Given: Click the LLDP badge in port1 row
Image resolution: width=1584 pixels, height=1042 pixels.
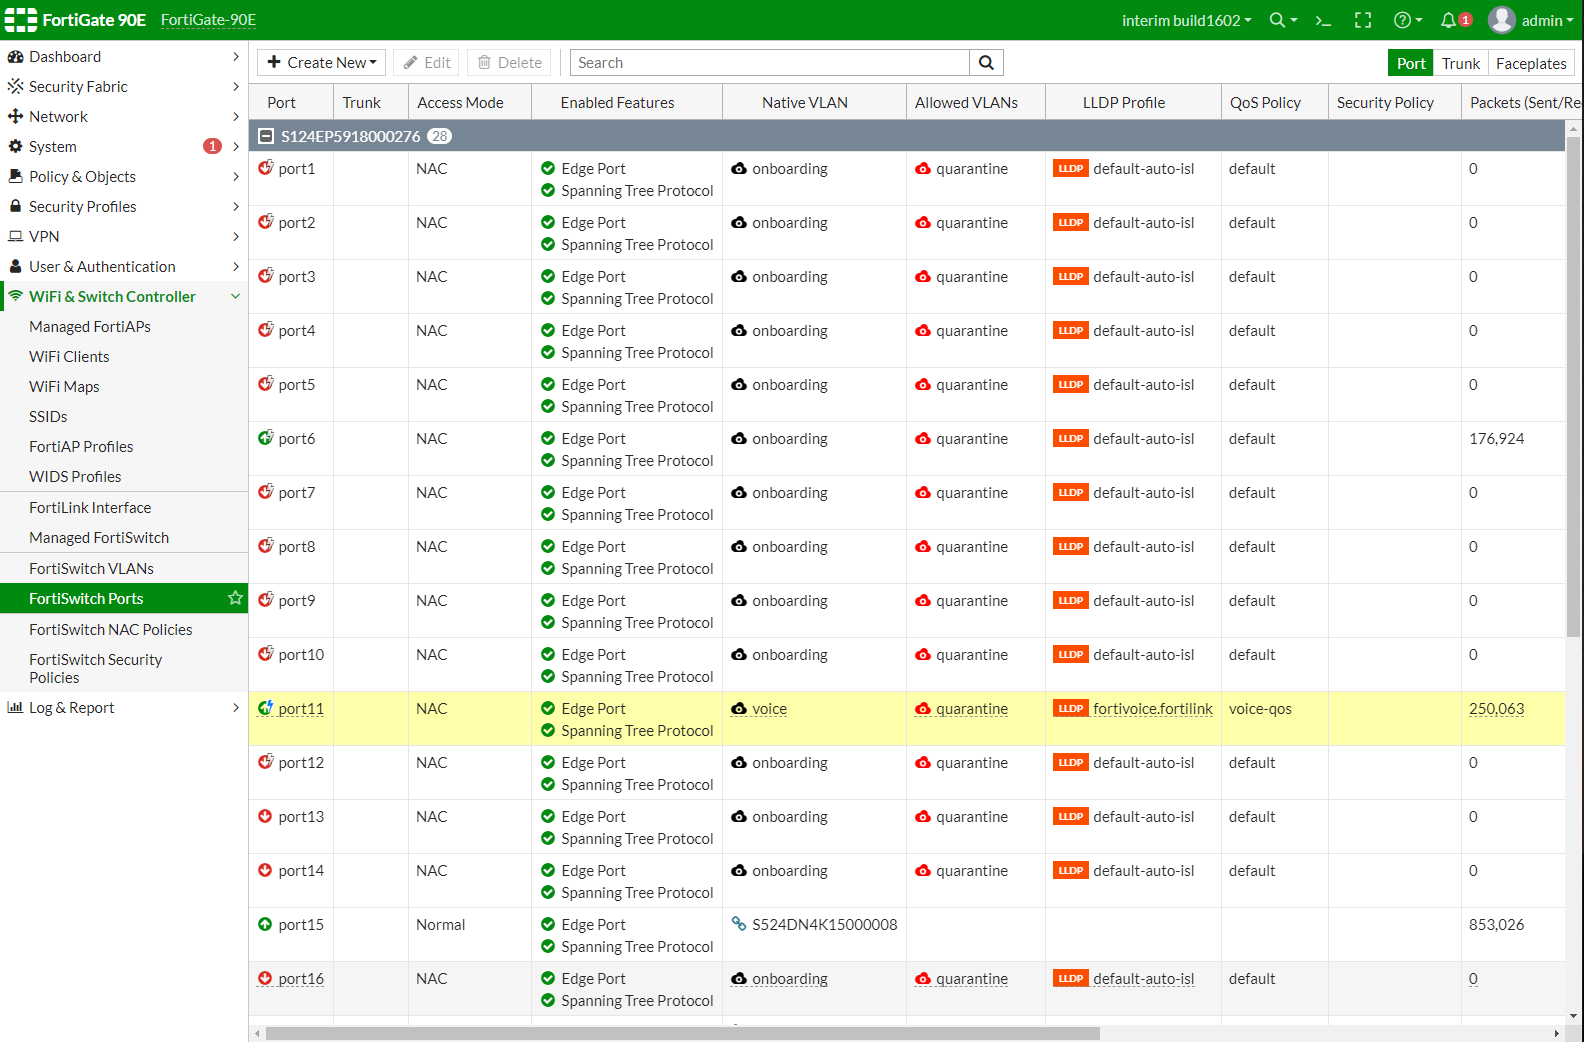Looking at the screenshot, I should 1071,168.
